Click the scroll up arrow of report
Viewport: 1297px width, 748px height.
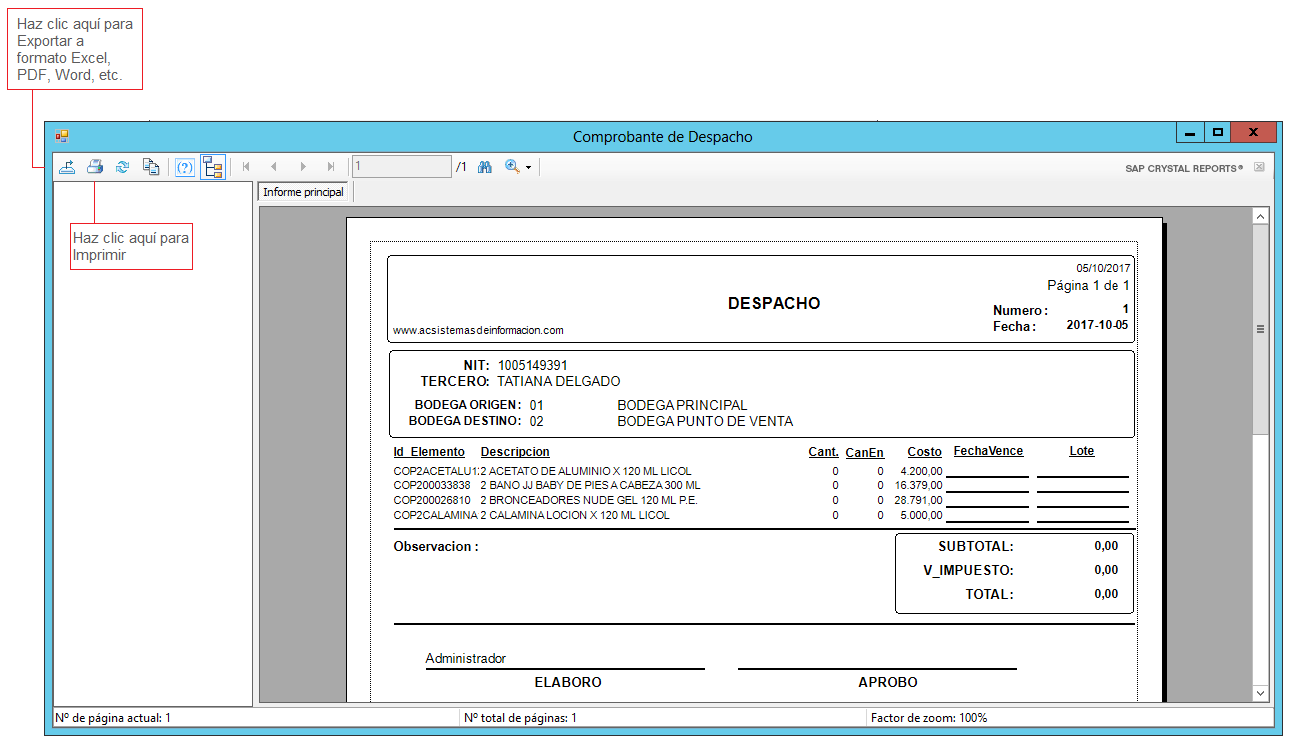[1260, 217]
